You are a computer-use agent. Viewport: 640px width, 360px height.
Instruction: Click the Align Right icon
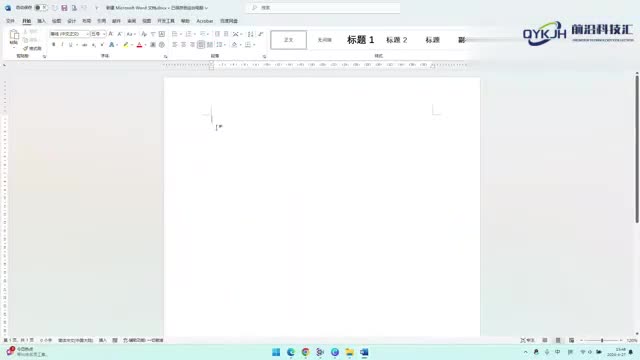(192, 45)
